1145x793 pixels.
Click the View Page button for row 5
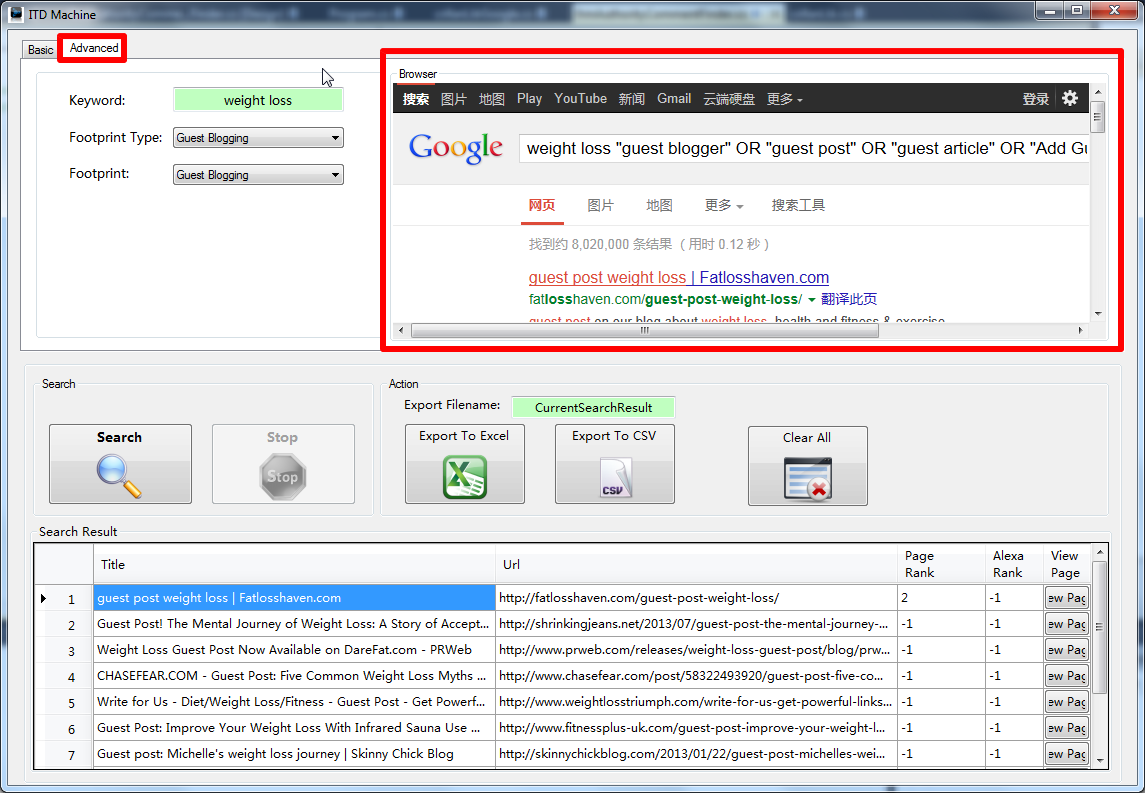pos(1067,702)
